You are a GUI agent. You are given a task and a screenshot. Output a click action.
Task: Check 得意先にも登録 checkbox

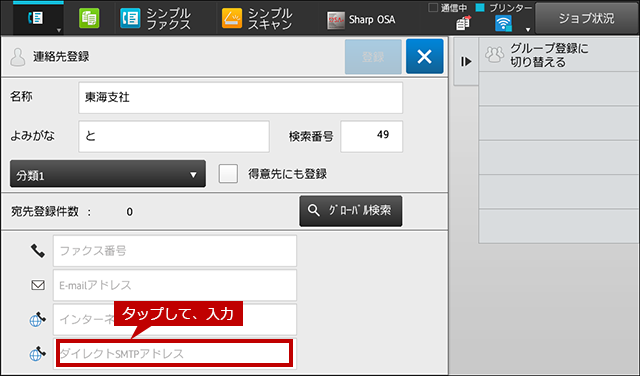point(228,174)
